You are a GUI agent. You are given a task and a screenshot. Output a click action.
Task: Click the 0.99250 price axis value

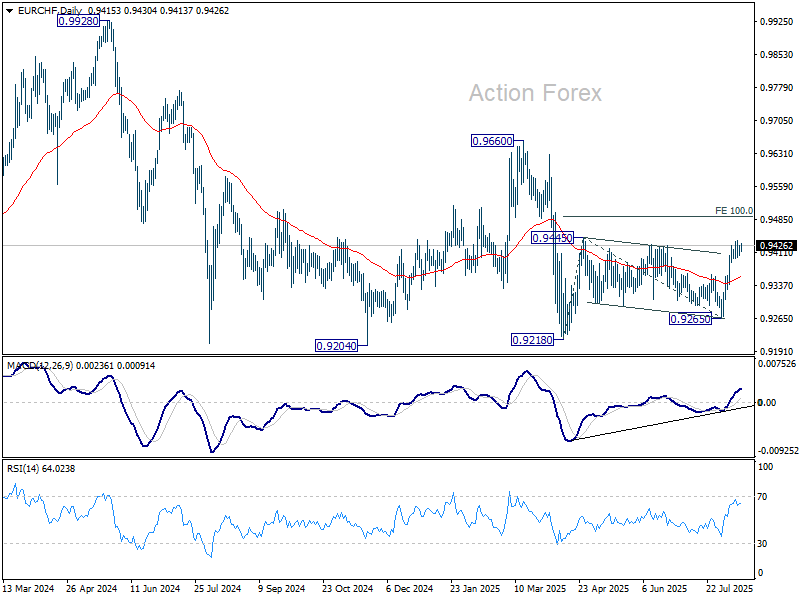(777, 21)
